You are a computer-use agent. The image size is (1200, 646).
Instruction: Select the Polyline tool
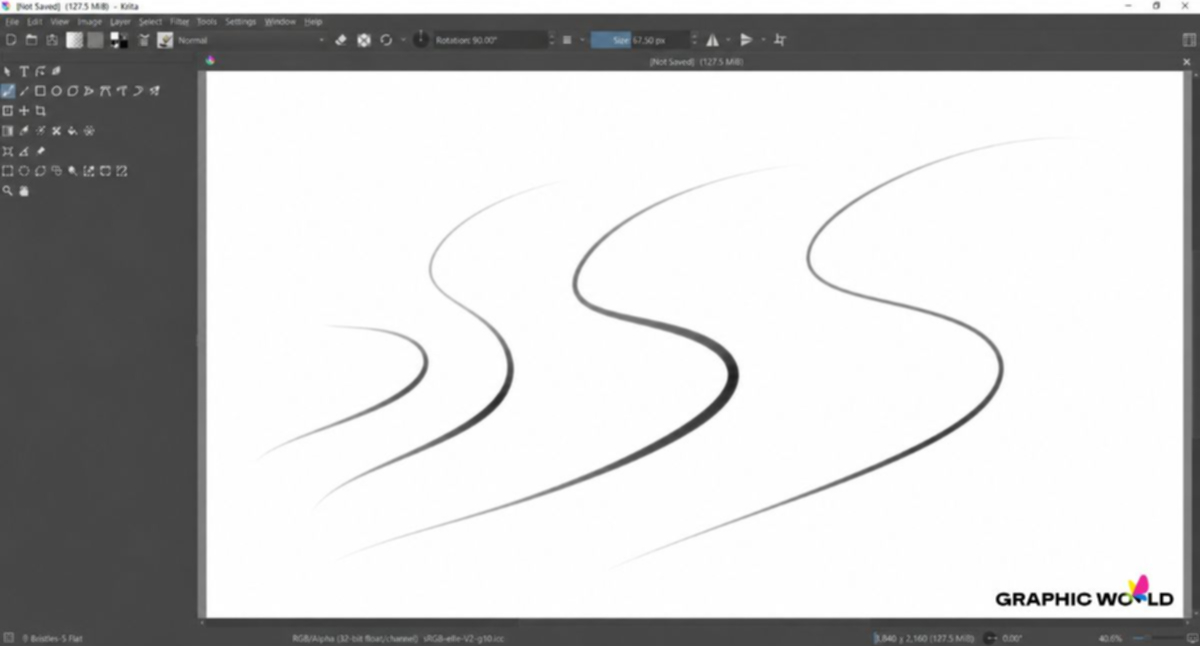(89, 91)
